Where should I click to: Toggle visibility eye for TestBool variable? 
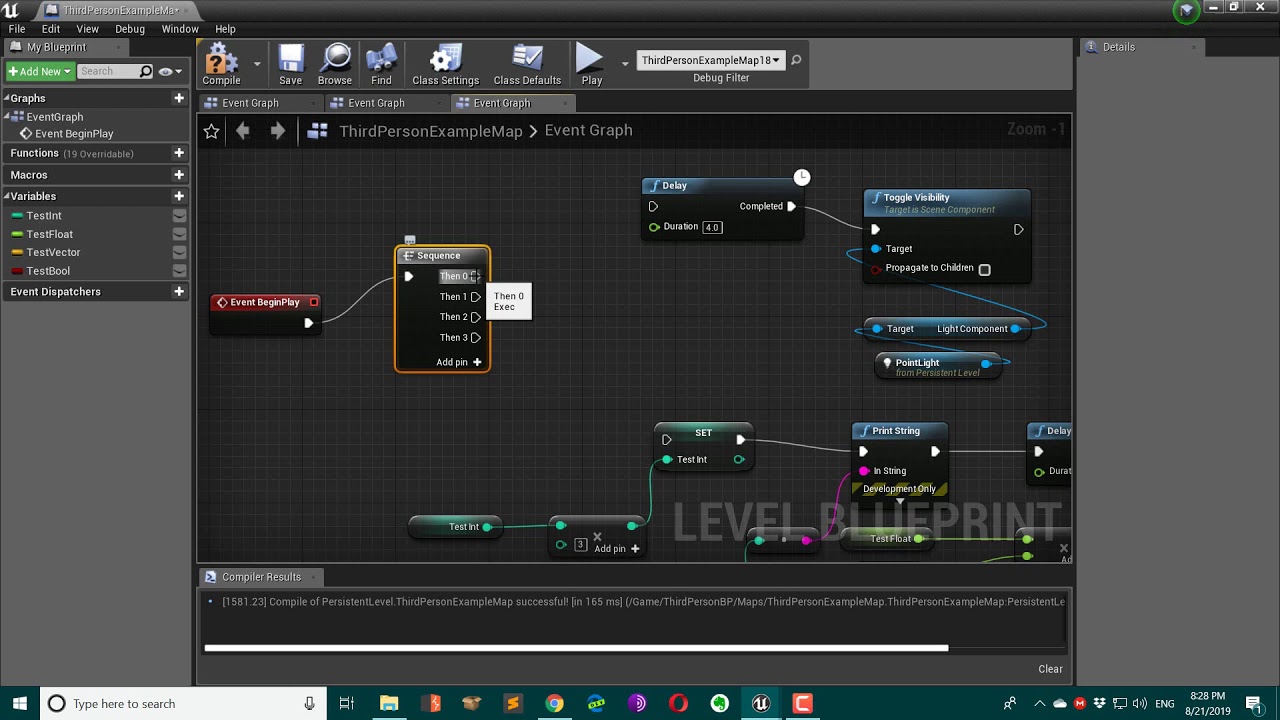point(179,271)
